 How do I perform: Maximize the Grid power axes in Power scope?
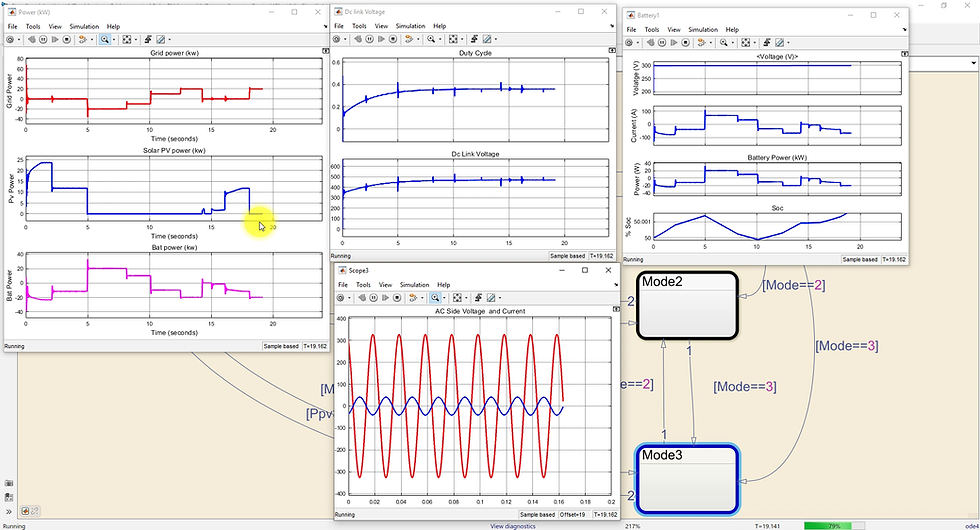(325, 51)
